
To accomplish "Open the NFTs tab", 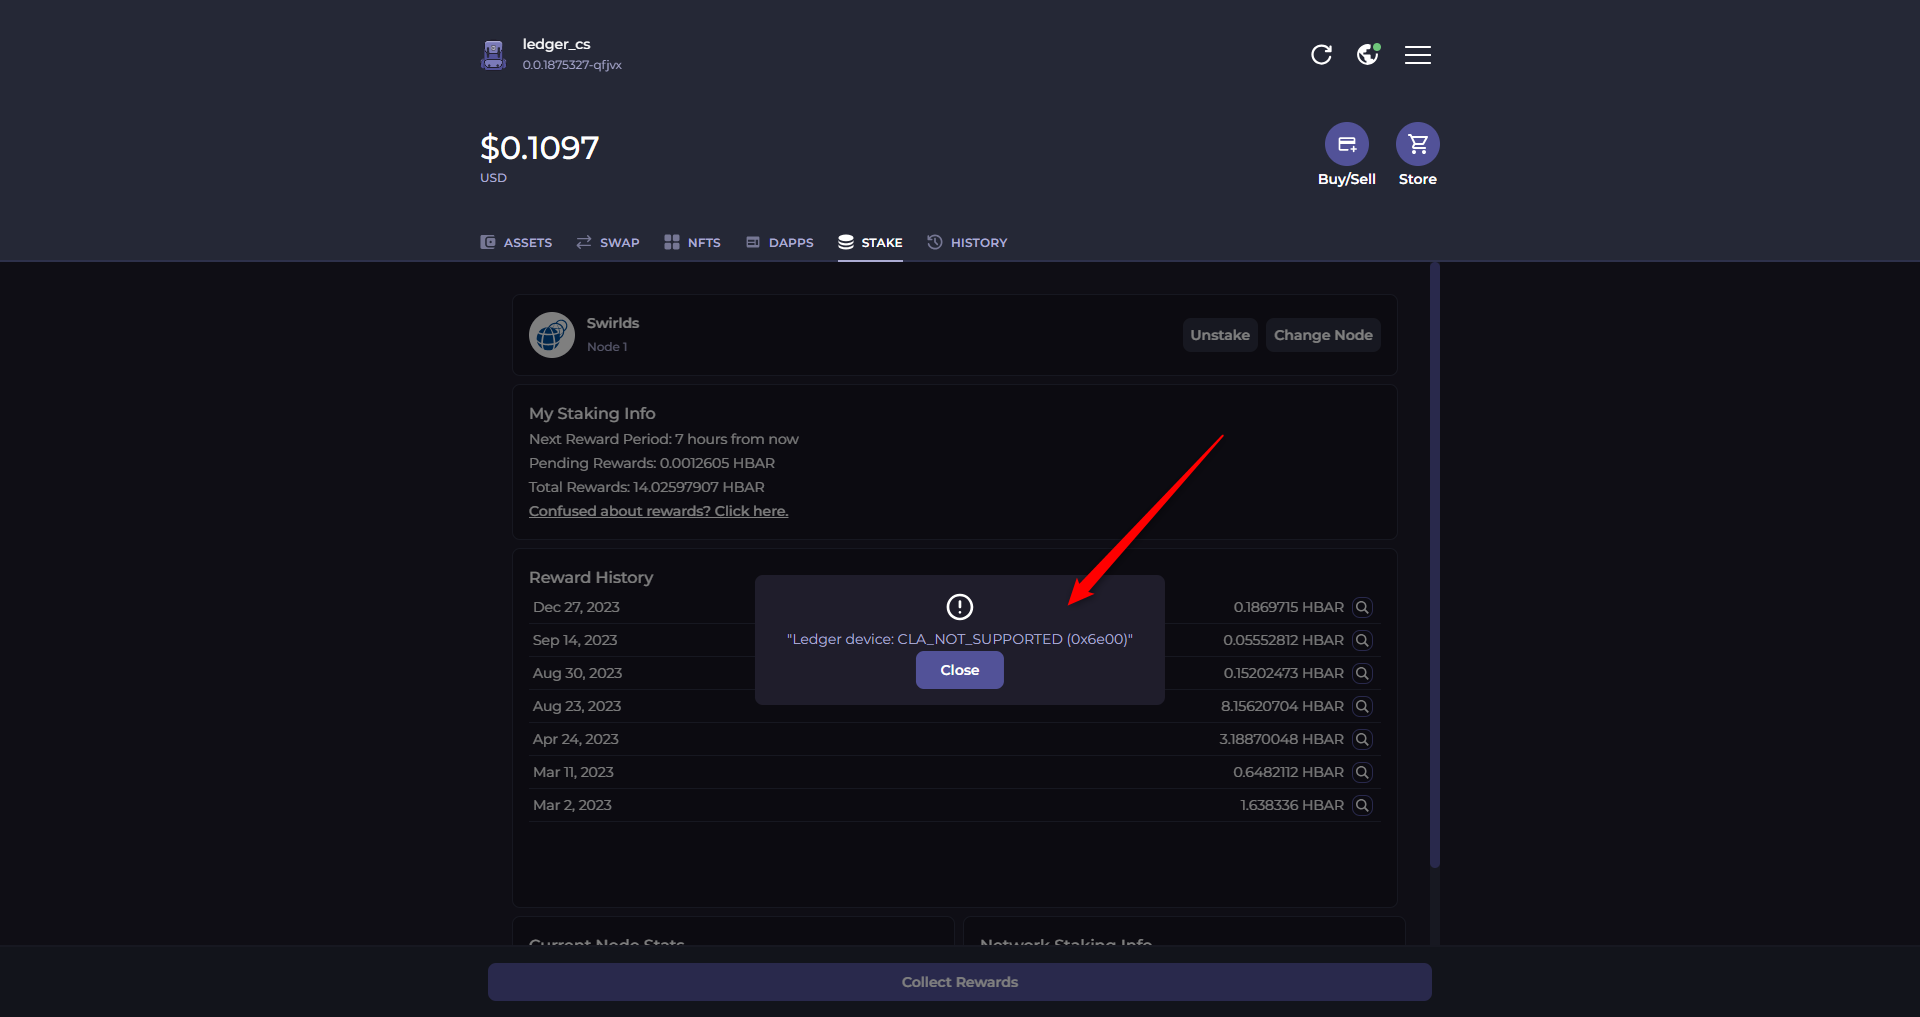I will click(692, 242).
